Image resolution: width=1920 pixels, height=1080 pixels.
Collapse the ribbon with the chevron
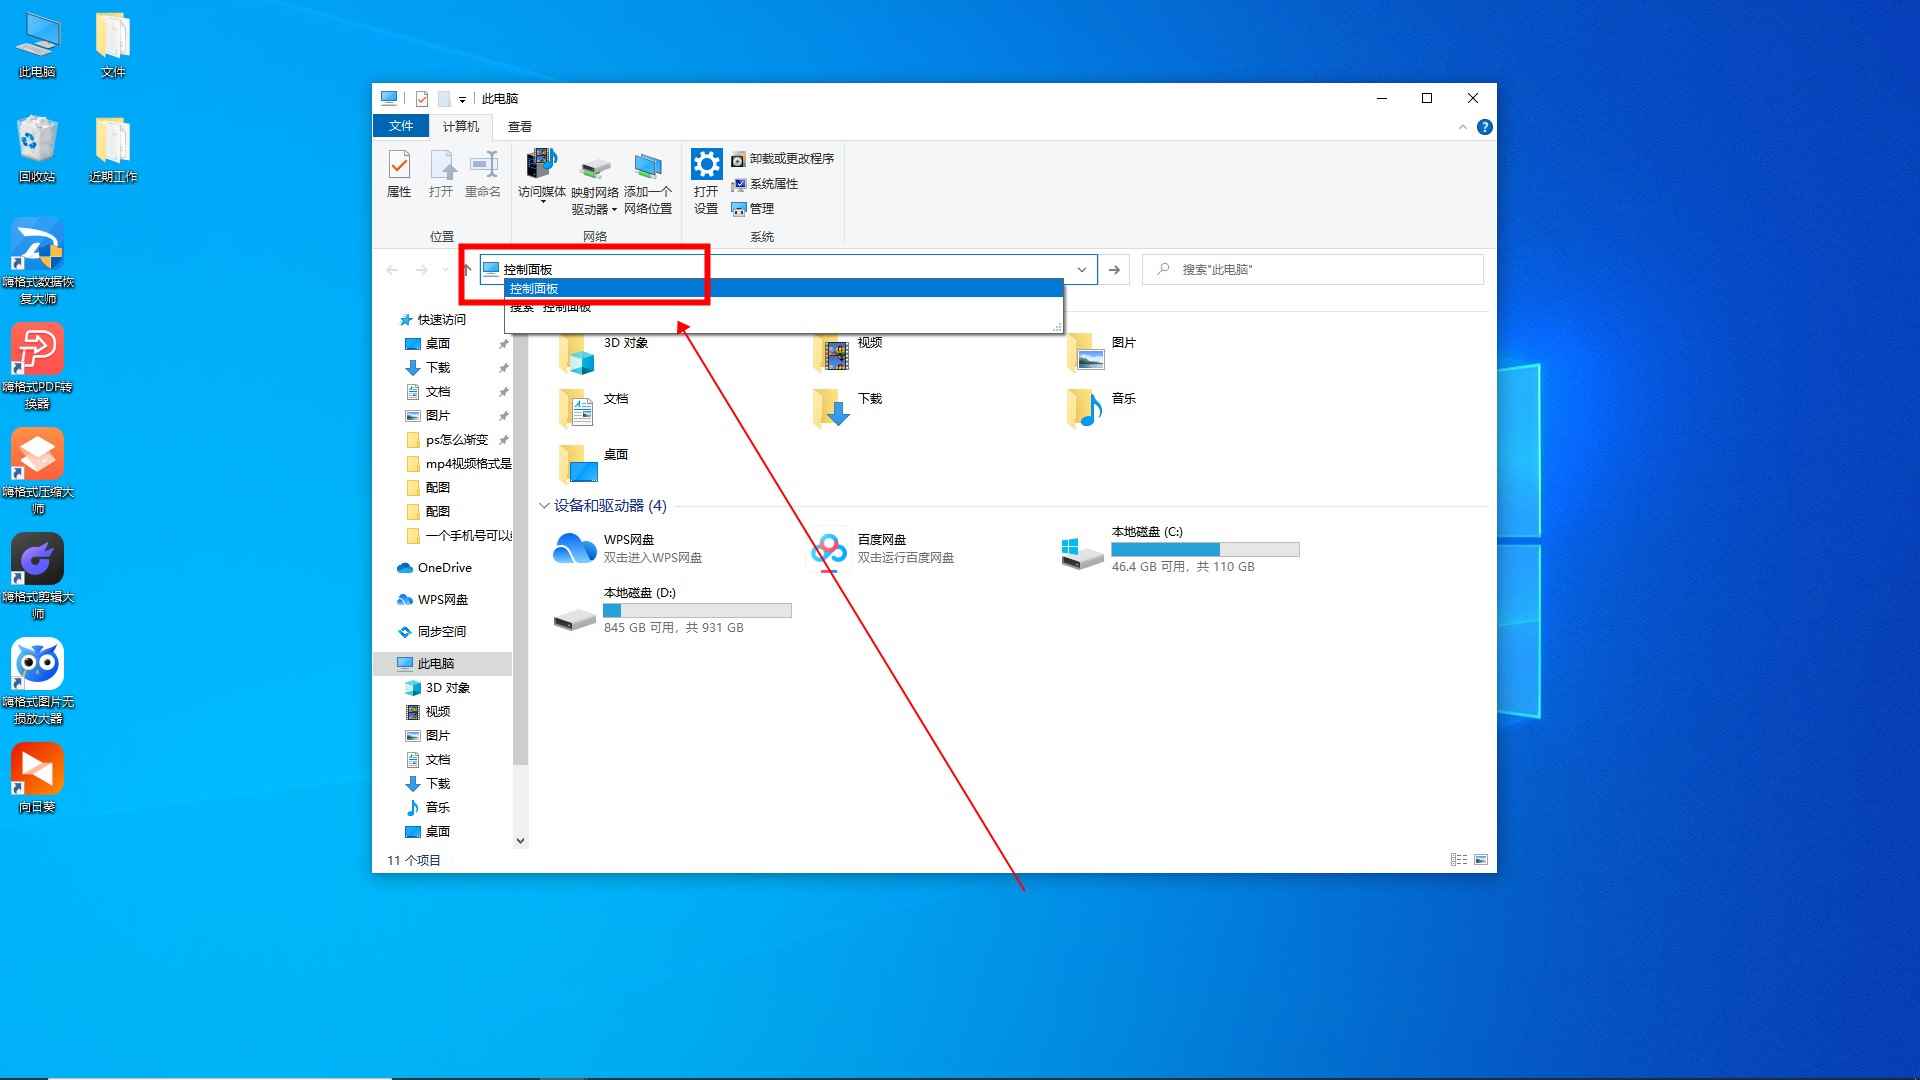pyautogui.click(x=1462, y=127)
